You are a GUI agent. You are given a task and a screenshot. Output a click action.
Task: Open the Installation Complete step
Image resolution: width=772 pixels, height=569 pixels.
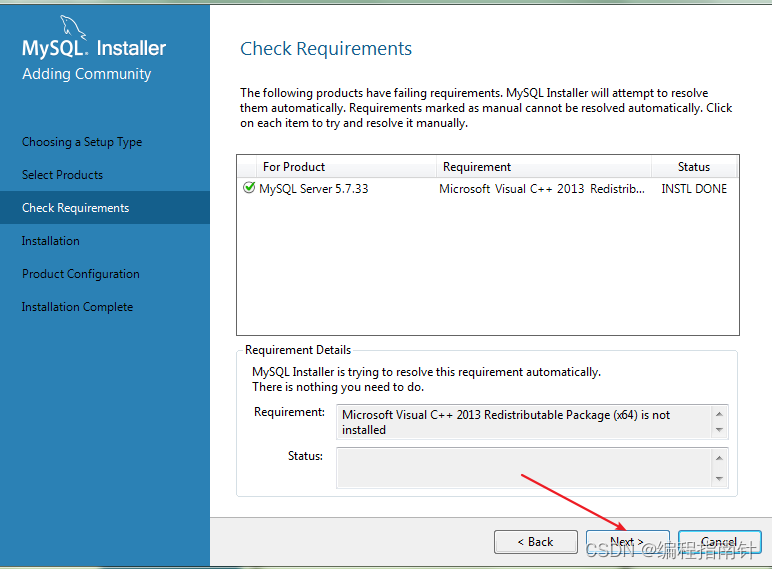pos(77,307)
